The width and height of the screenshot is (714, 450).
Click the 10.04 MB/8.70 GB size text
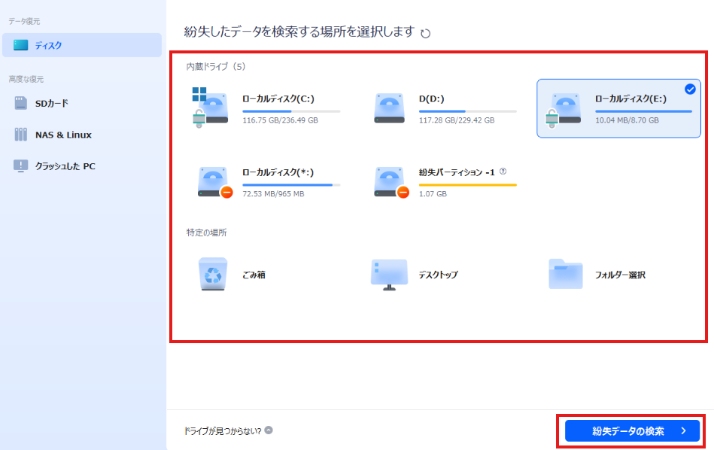point(627,120)
